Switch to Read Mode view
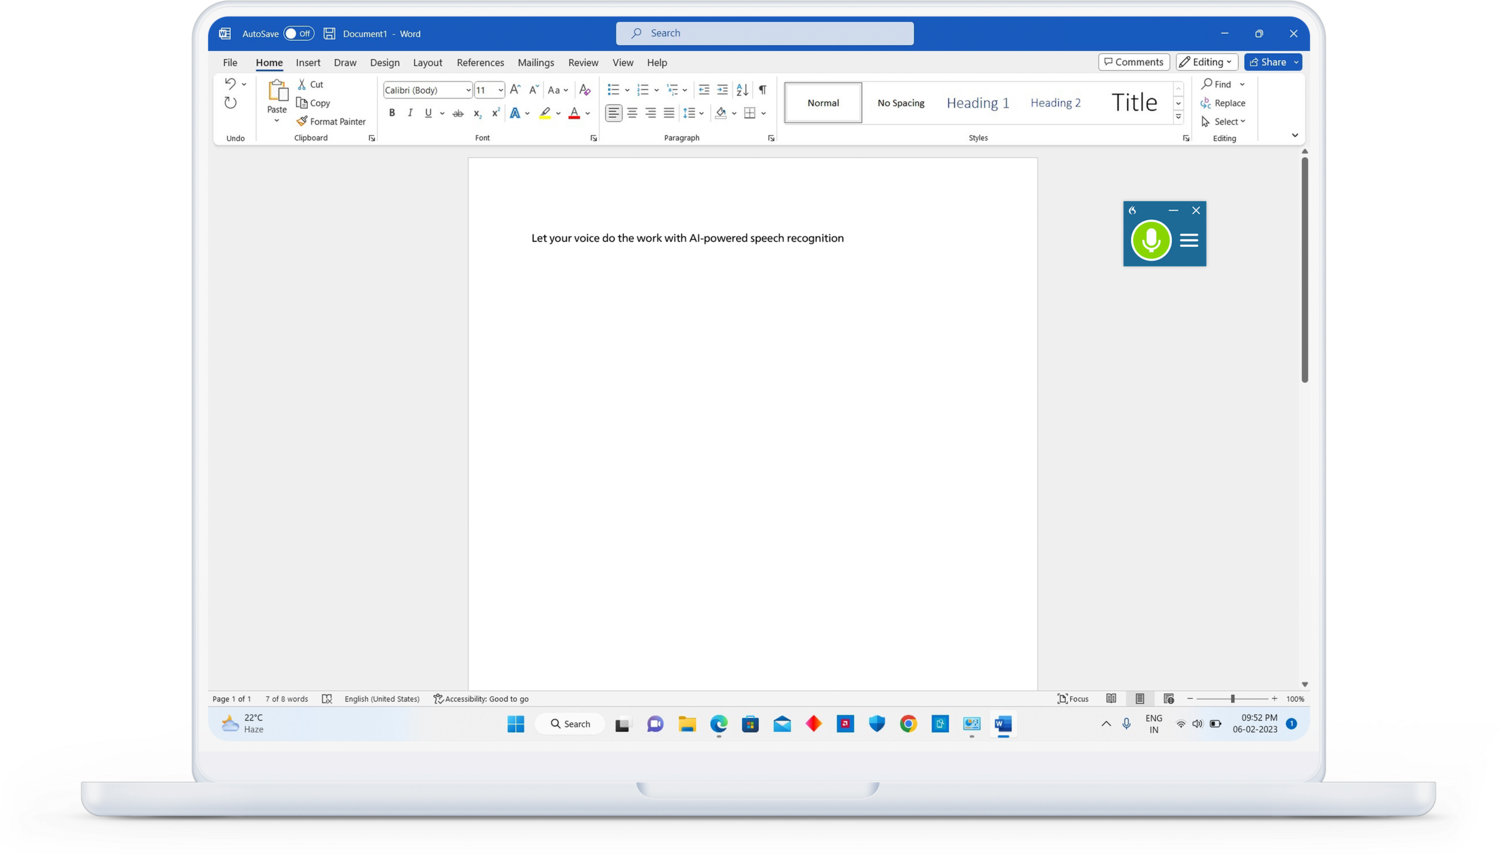The width and height of the screenshot is (1500, 855). pyautogui.click(x=1111, y=699)
